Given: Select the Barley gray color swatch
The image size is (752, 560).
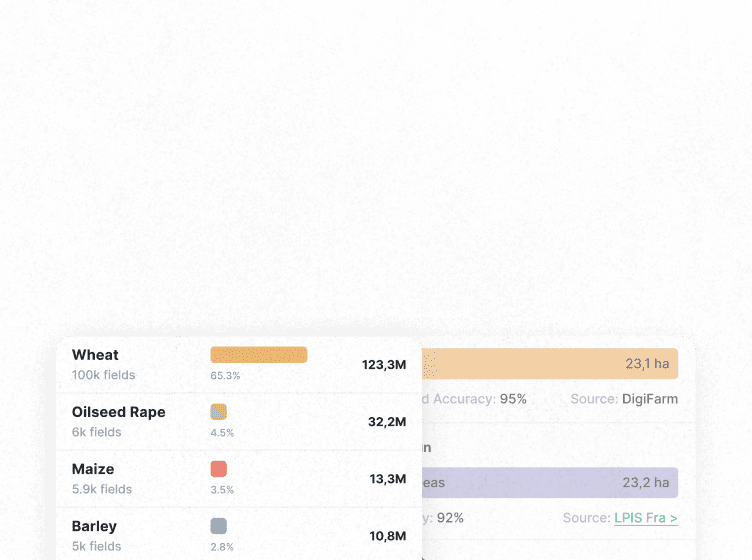Looking at the screenshot, I should (219, 526).
